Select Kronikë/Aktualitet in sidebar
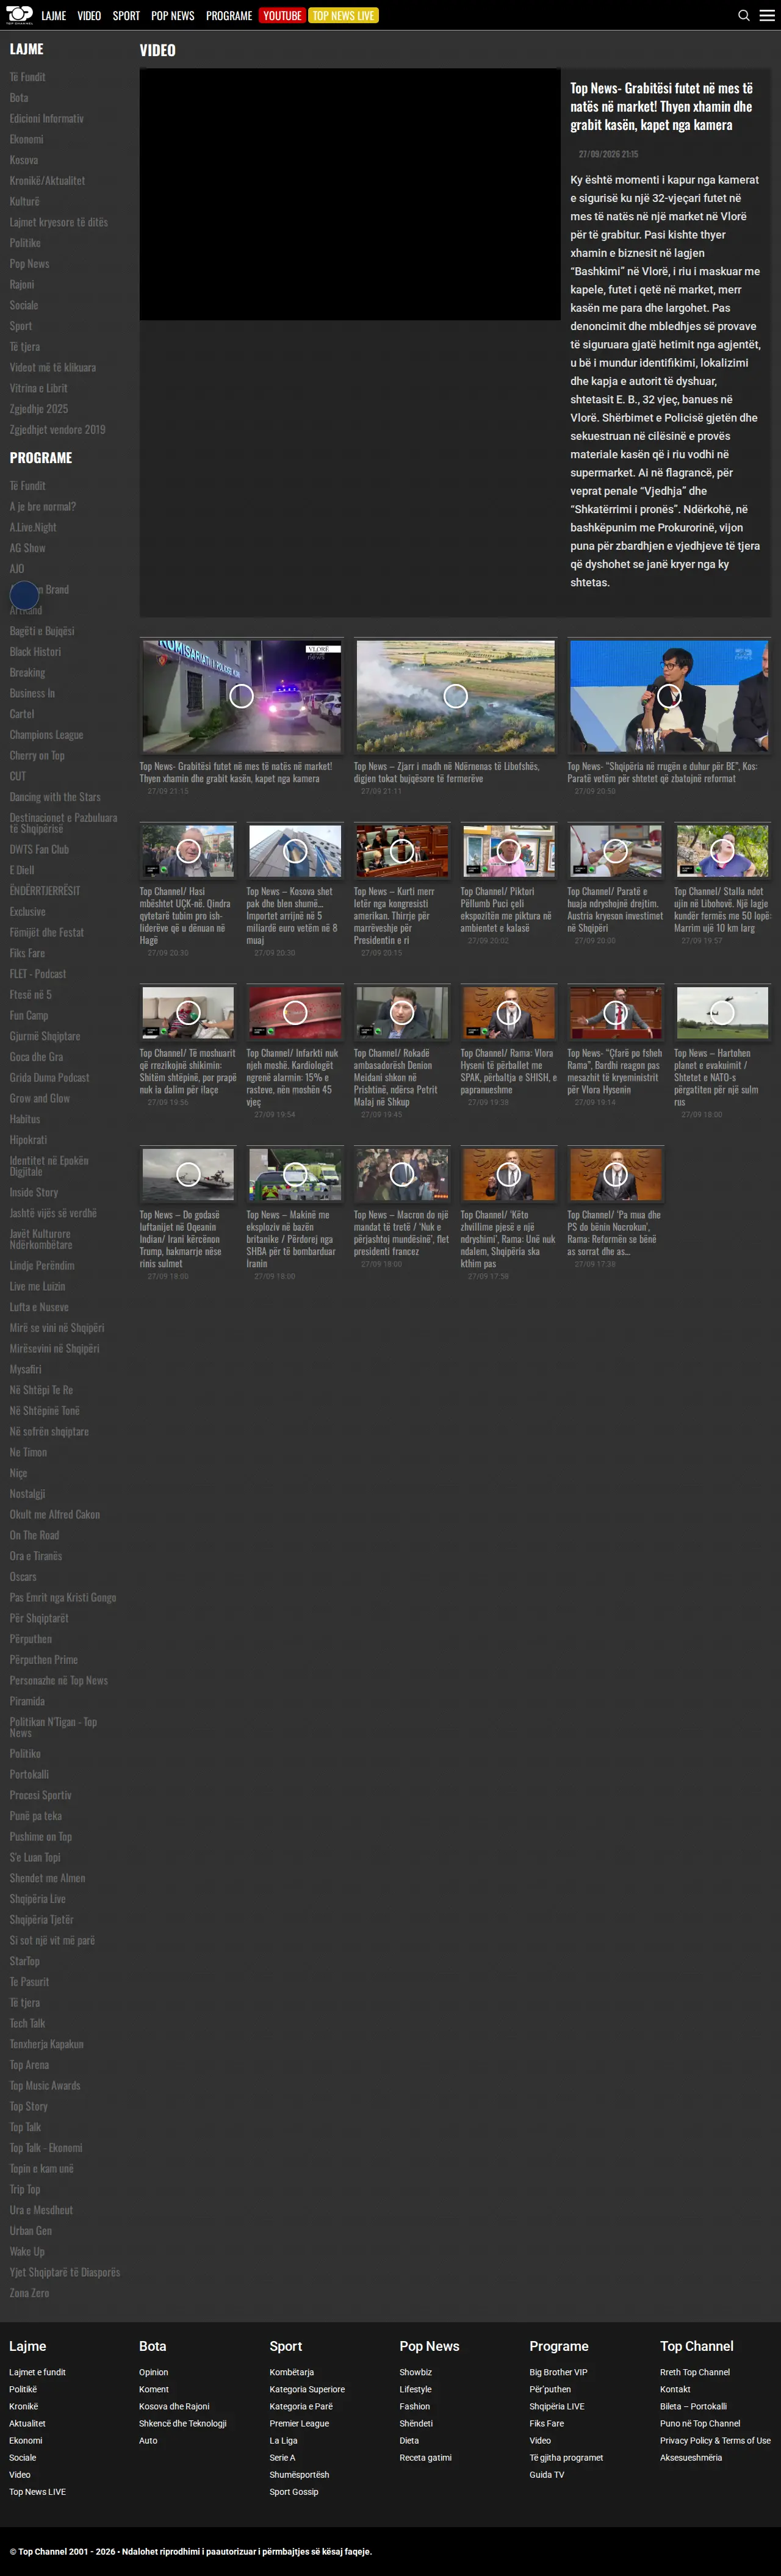Viewport: 781px width, 2576px height. pos(47,181)
